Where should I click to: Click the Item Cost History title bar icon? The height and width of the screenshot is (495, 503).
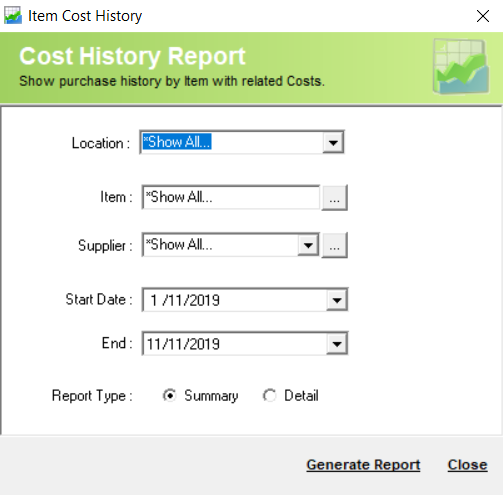tap(13, 16)
